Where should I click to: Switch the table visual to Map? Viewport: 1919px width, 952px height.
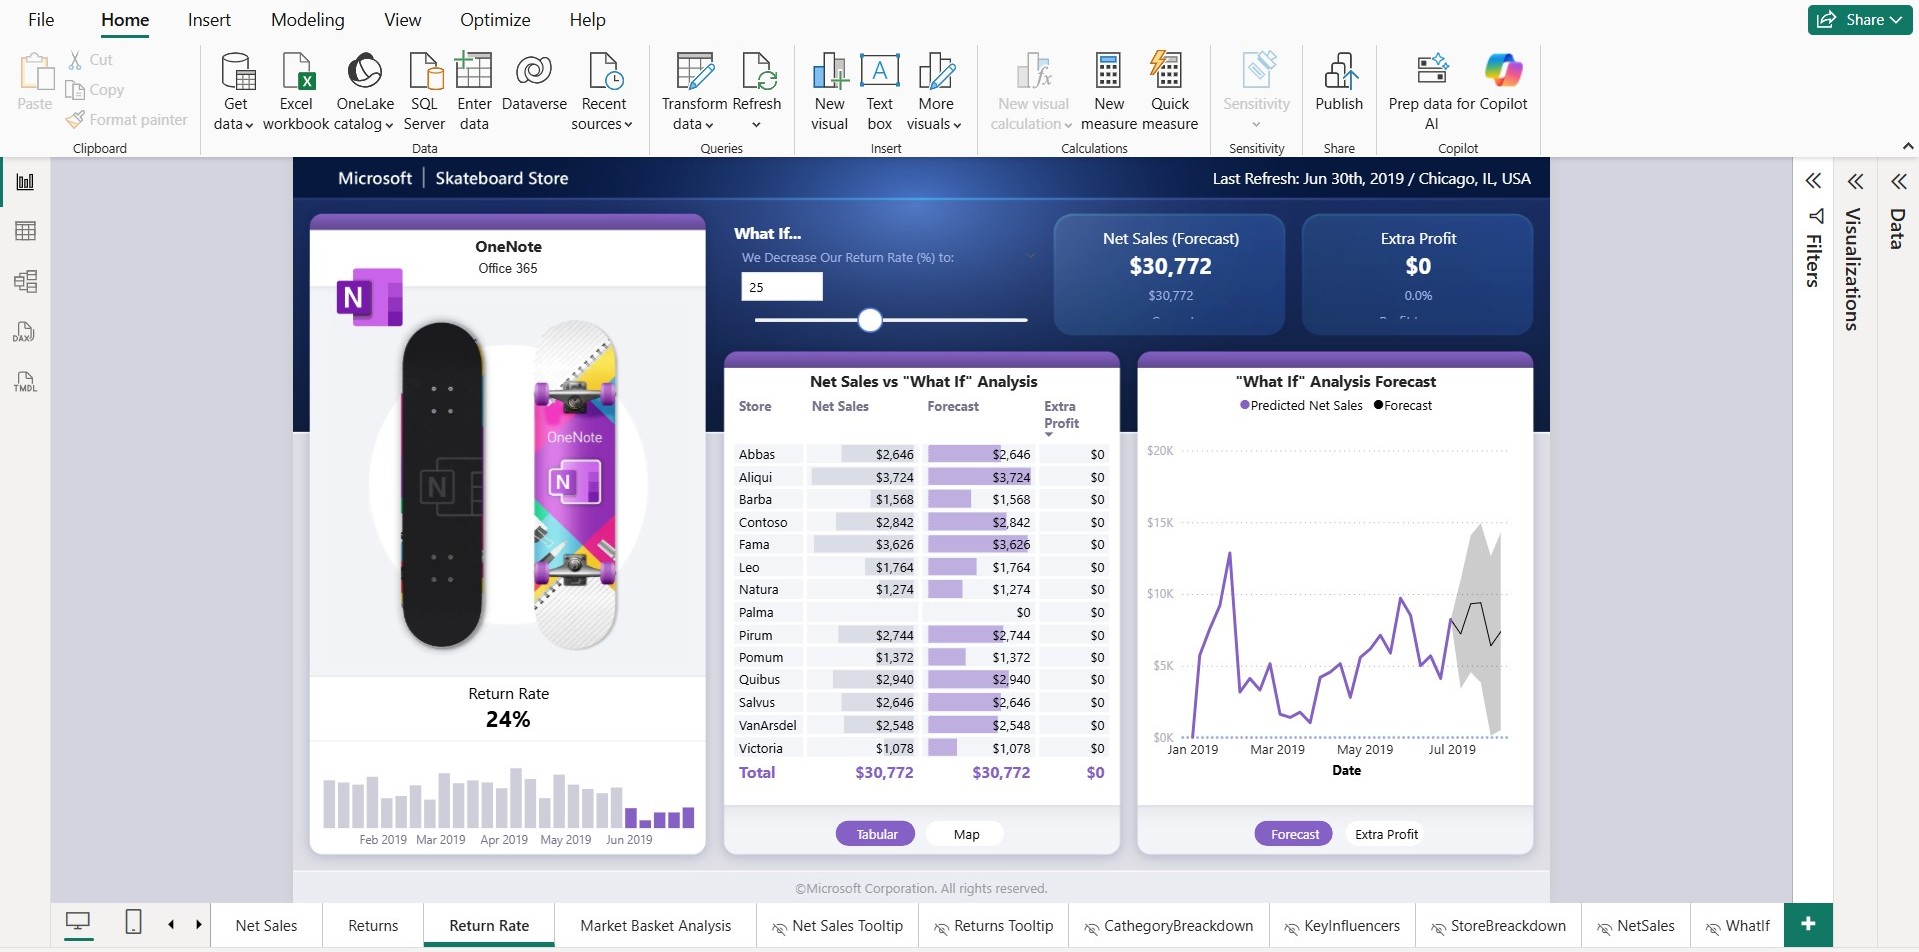[965, 834]
